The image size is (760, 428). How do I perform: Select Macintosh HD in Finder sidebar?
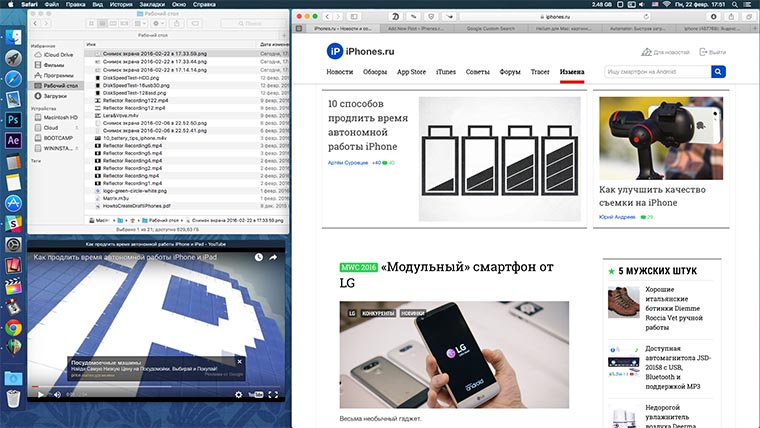point(58,117)
